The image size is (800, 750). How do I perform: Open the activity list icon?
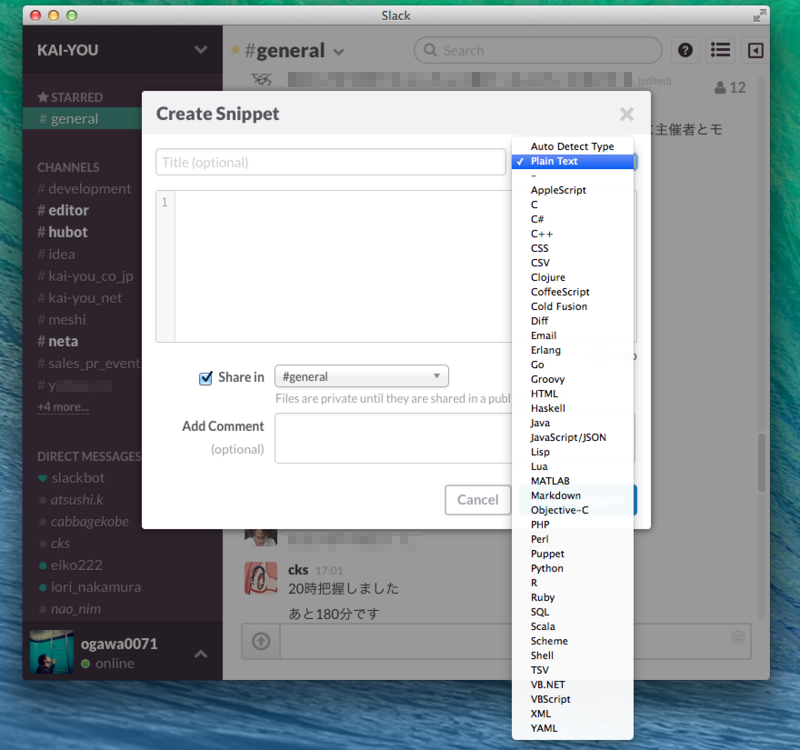point(720,50)
